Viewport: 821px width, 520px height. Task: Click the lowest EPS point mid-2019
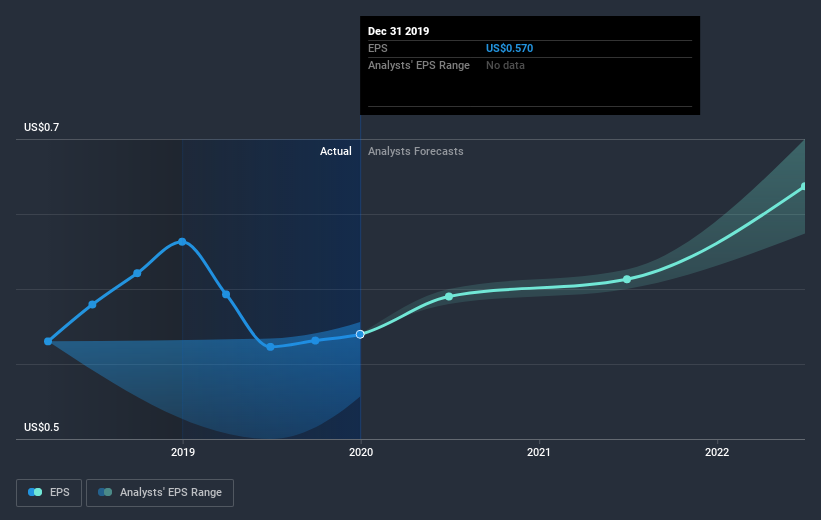tap(270, 347)
